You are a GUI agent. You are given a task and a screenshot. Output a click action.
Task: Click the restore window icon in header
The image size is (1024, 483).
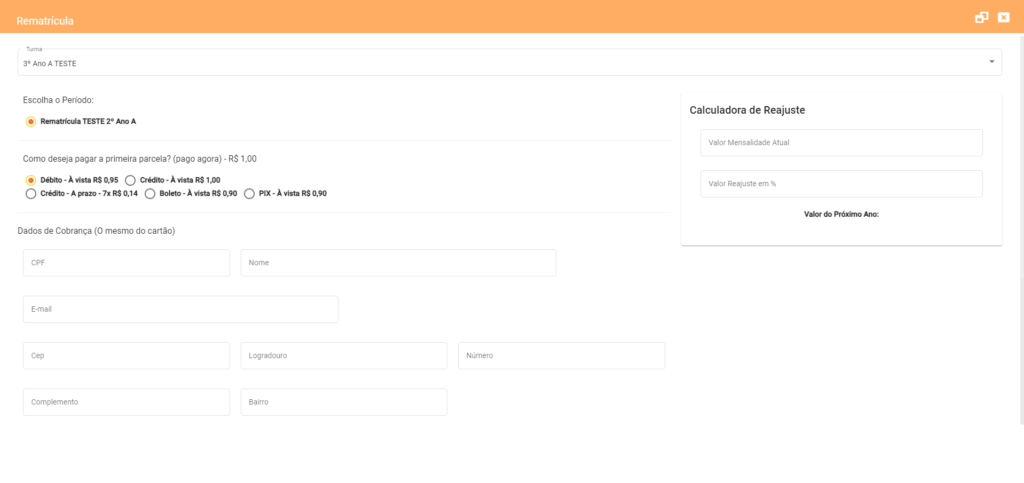982,18
